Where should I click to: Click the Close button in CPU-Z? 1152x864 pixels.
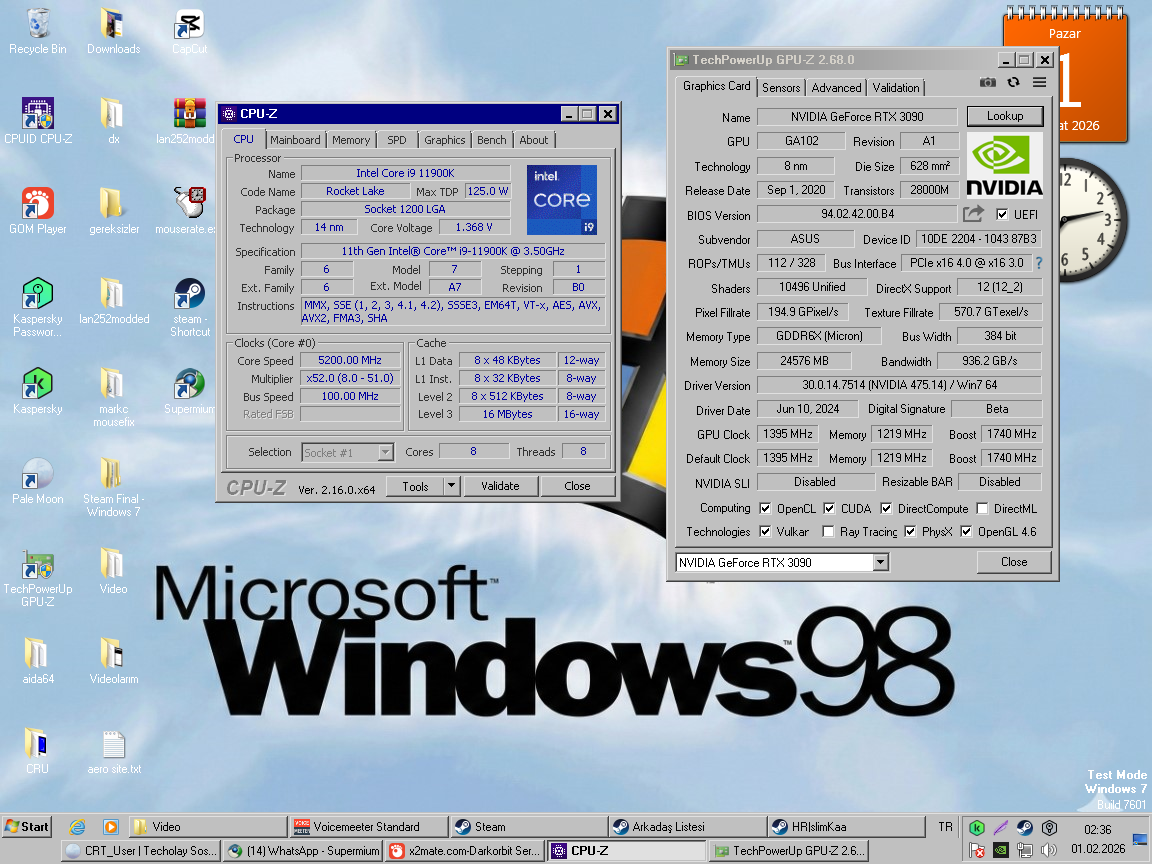(x=577, y=486)
